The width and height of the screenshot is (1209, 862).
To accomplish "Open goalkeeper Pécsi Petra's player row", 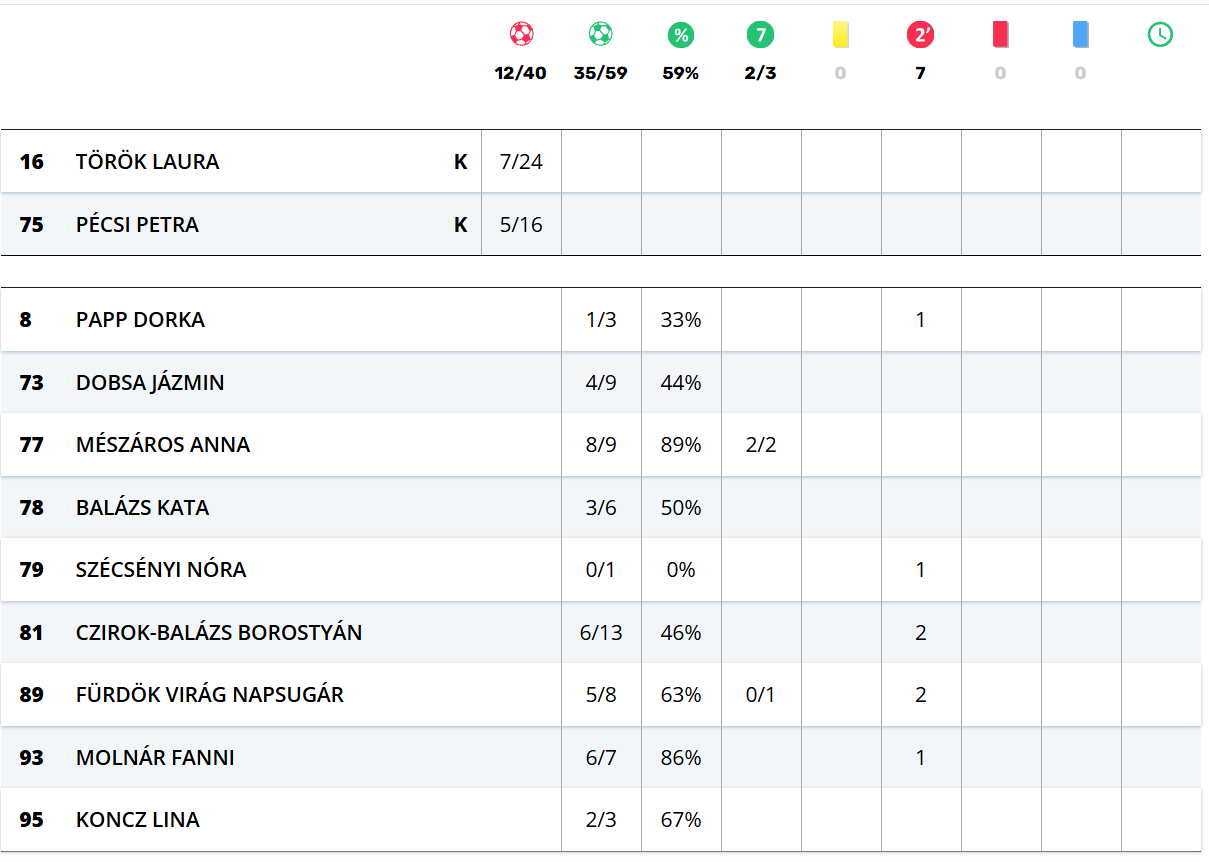I will pos(138,225).
